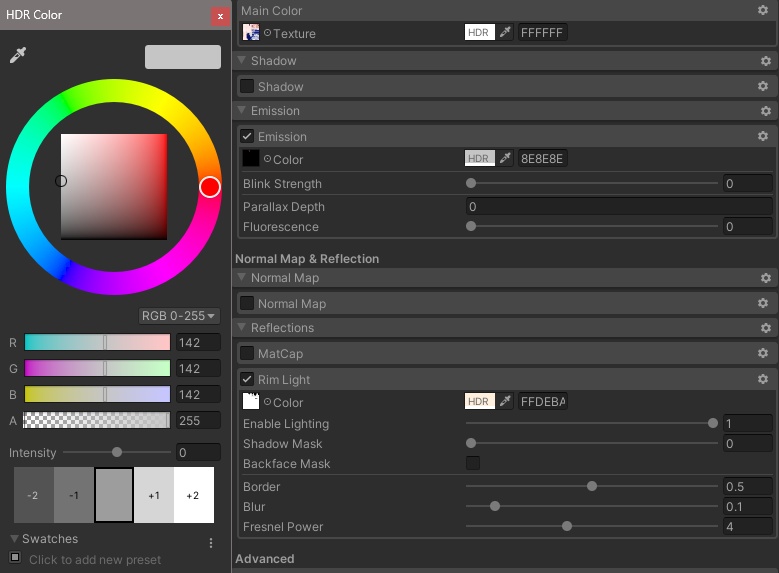Open Rim Light HDR color field

click(479, 401)
